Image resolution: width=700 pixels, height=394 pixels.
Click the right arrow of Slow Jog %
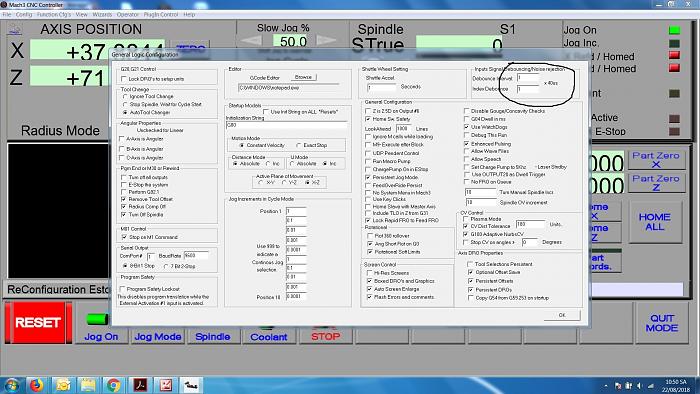326,41
